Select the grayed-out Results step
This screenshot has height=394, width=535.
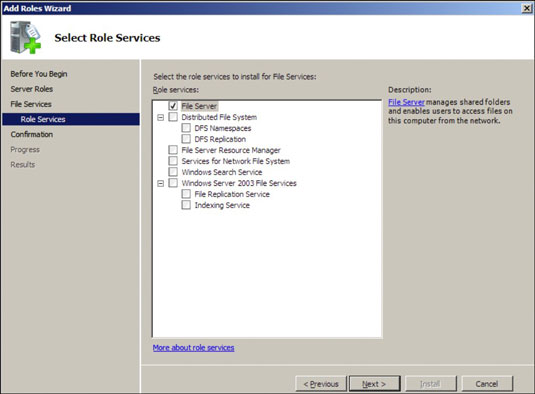[23, 164]
